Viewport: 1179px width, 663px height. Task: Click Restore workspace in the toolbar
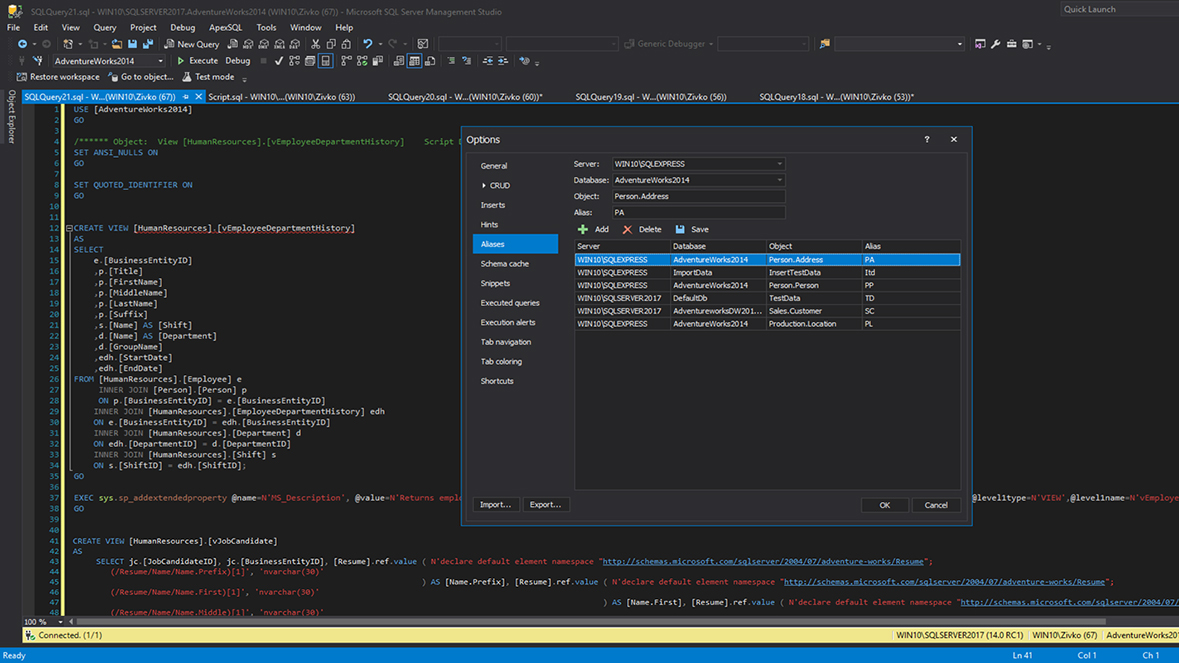[58, 77]
